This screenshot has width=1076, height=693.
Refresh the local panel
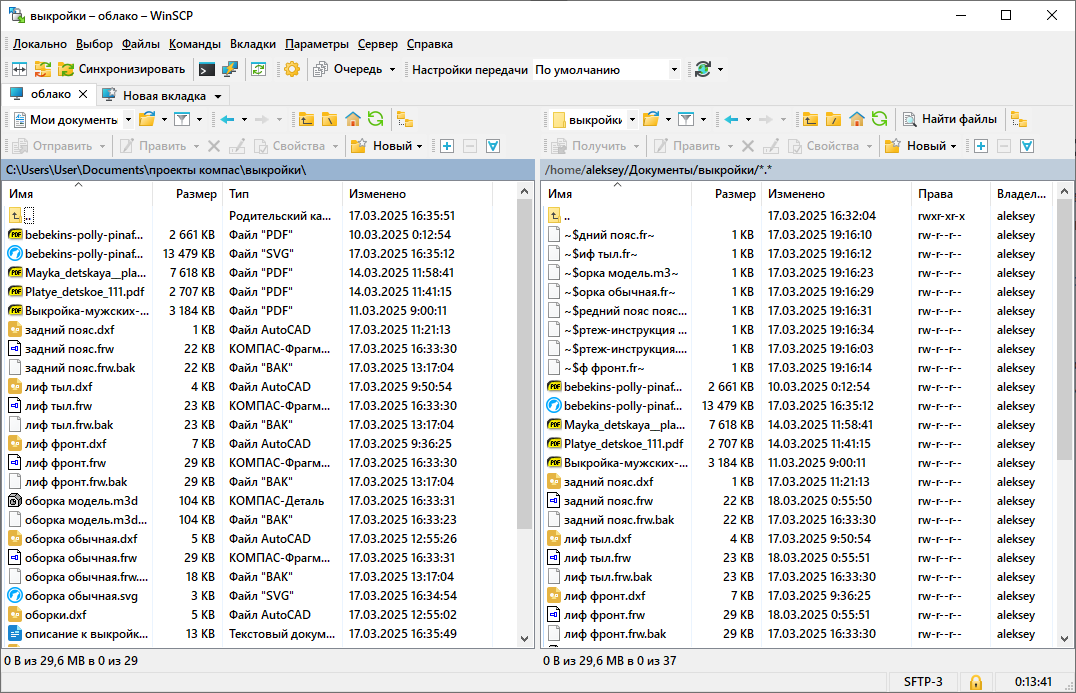coord(375,119)
